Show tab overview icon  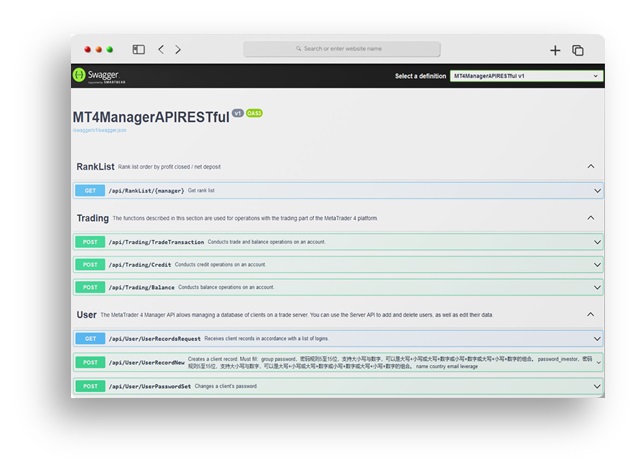(578, 50)
